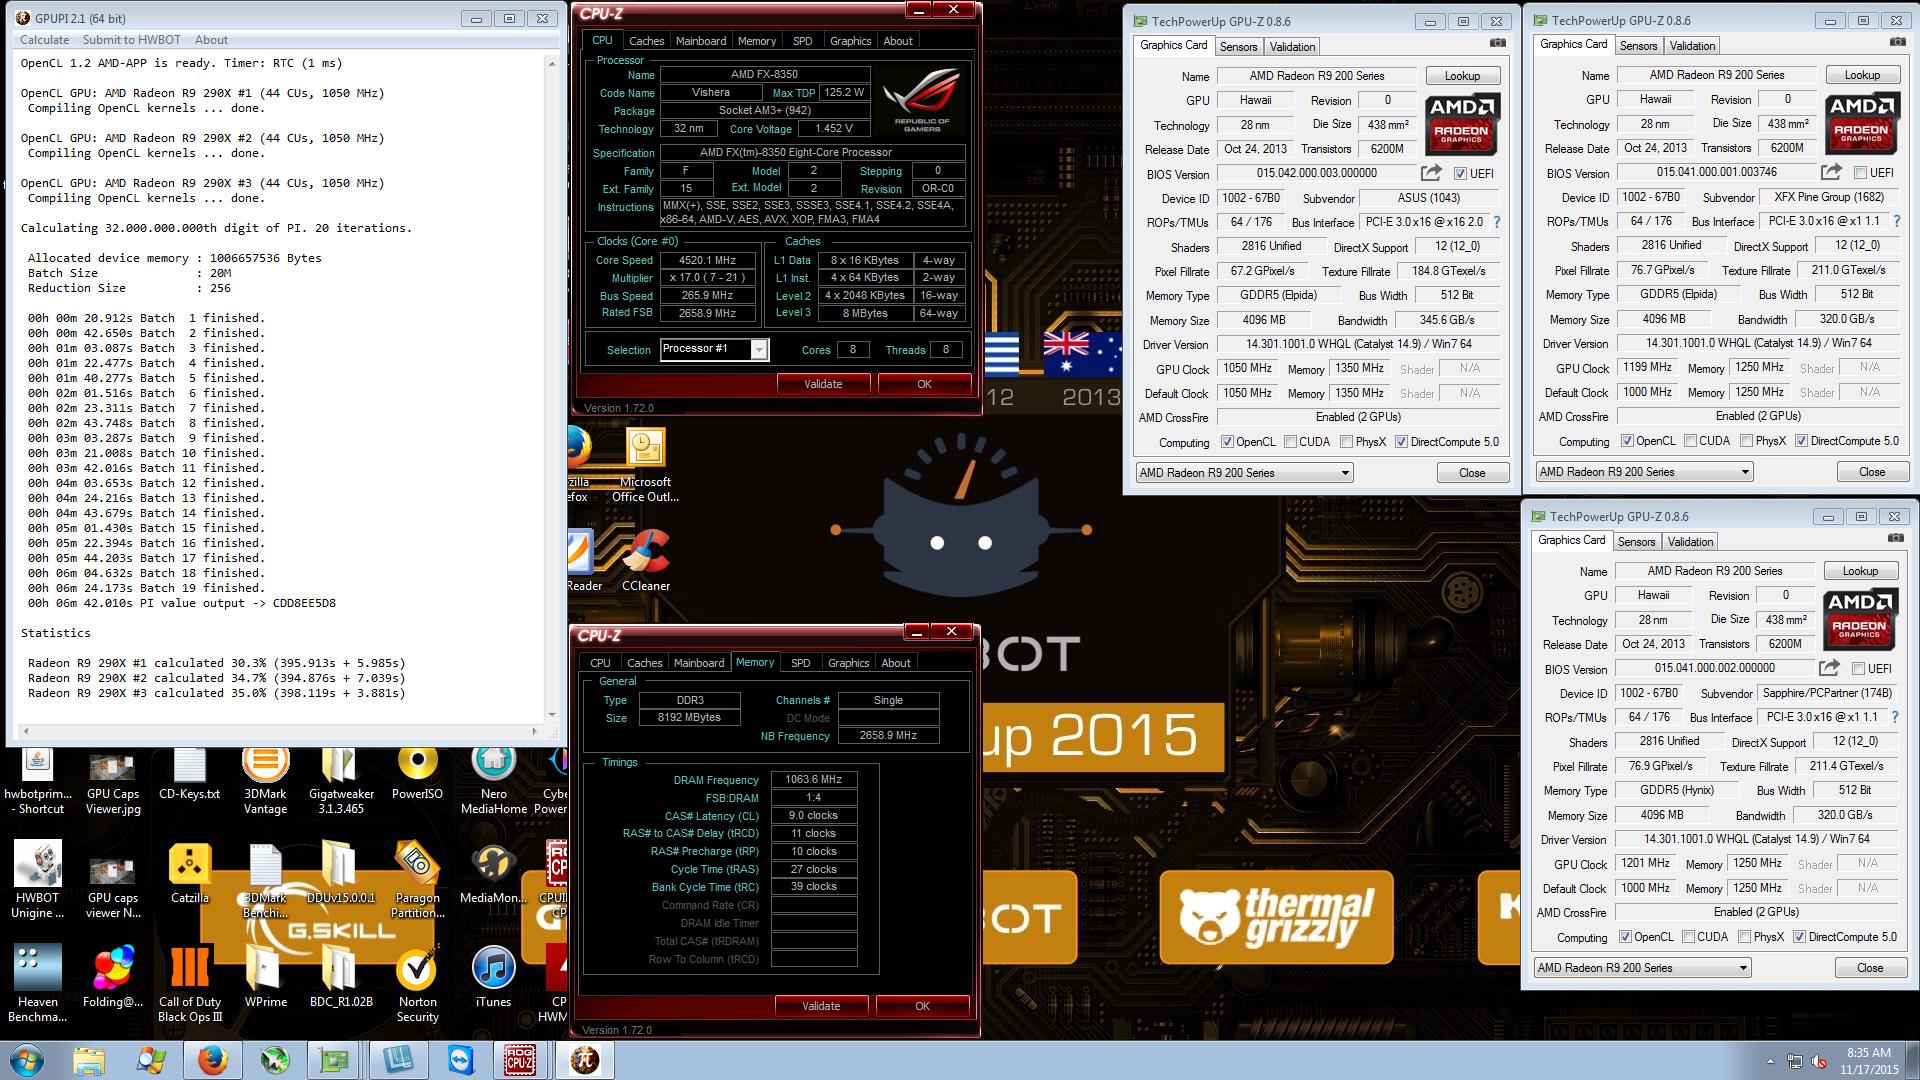This screenshot has width=1920, height=1080.
Task: Toggle UEFI checkbox in ASUS GPU-Z window
Action: coord(1460,173)
